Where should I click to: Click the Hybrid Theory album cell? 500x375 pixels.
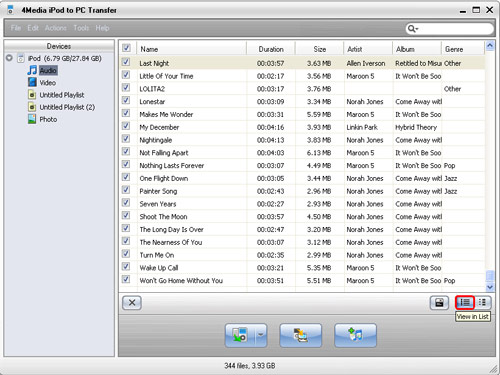click(x=416, y=127)
